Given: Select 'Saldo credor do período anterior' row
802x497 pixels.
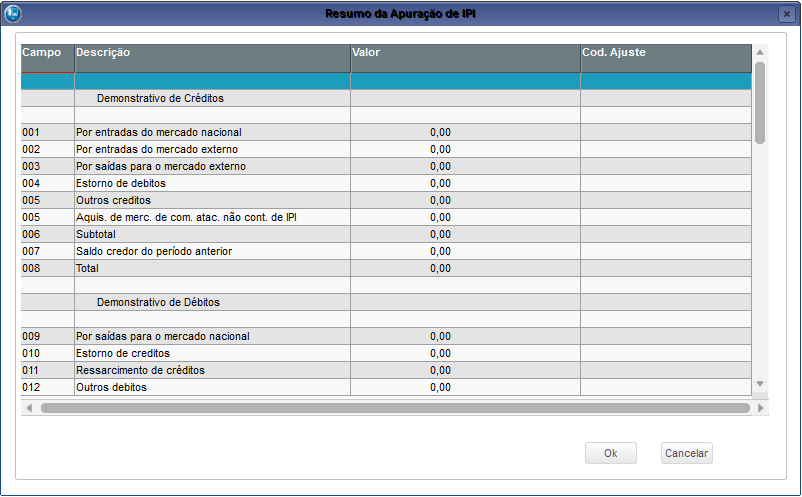Looking at the screenshot, I should coord(386,251).
